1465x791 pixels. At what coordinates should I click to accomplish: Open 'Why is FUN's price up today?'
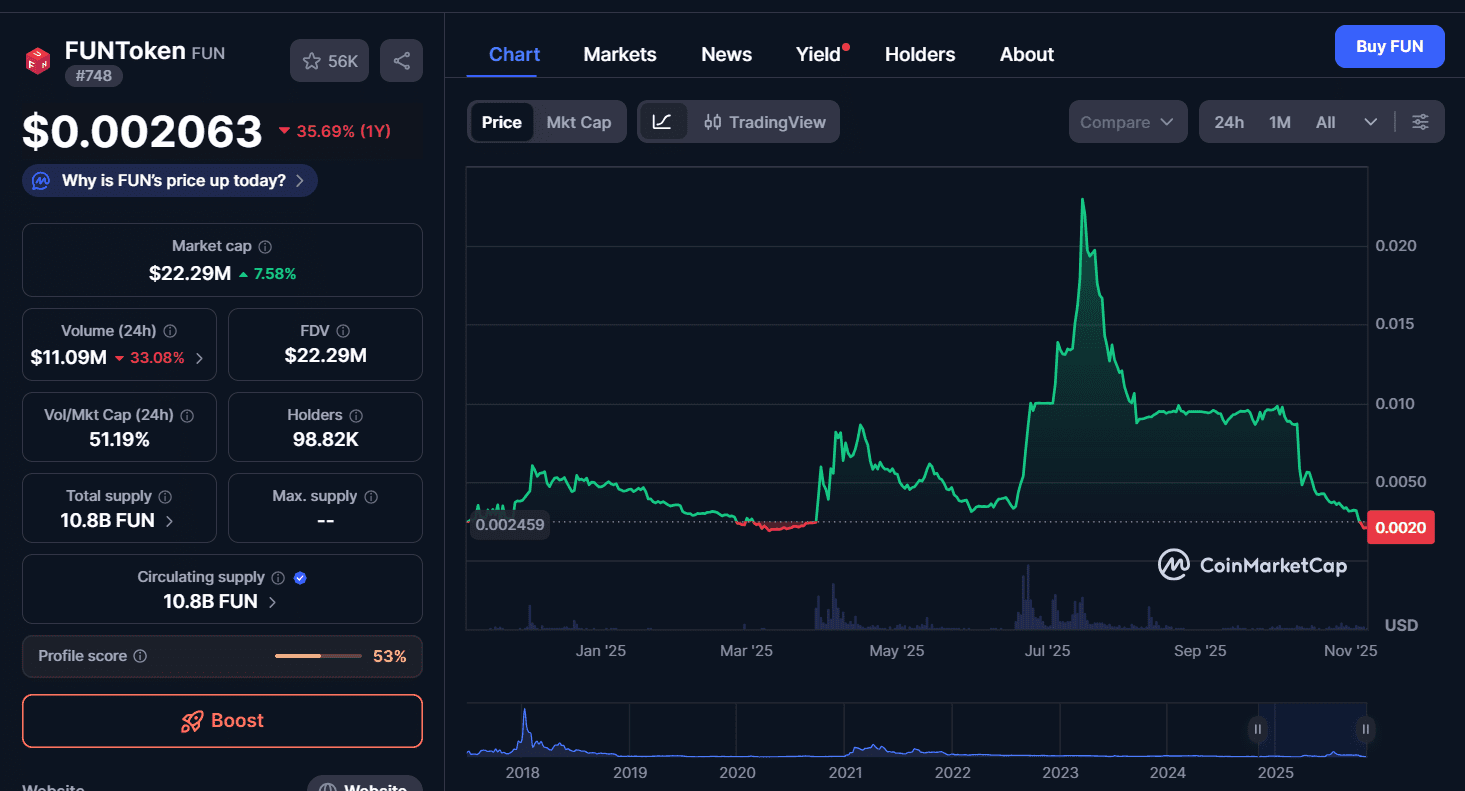coord(170,181)
